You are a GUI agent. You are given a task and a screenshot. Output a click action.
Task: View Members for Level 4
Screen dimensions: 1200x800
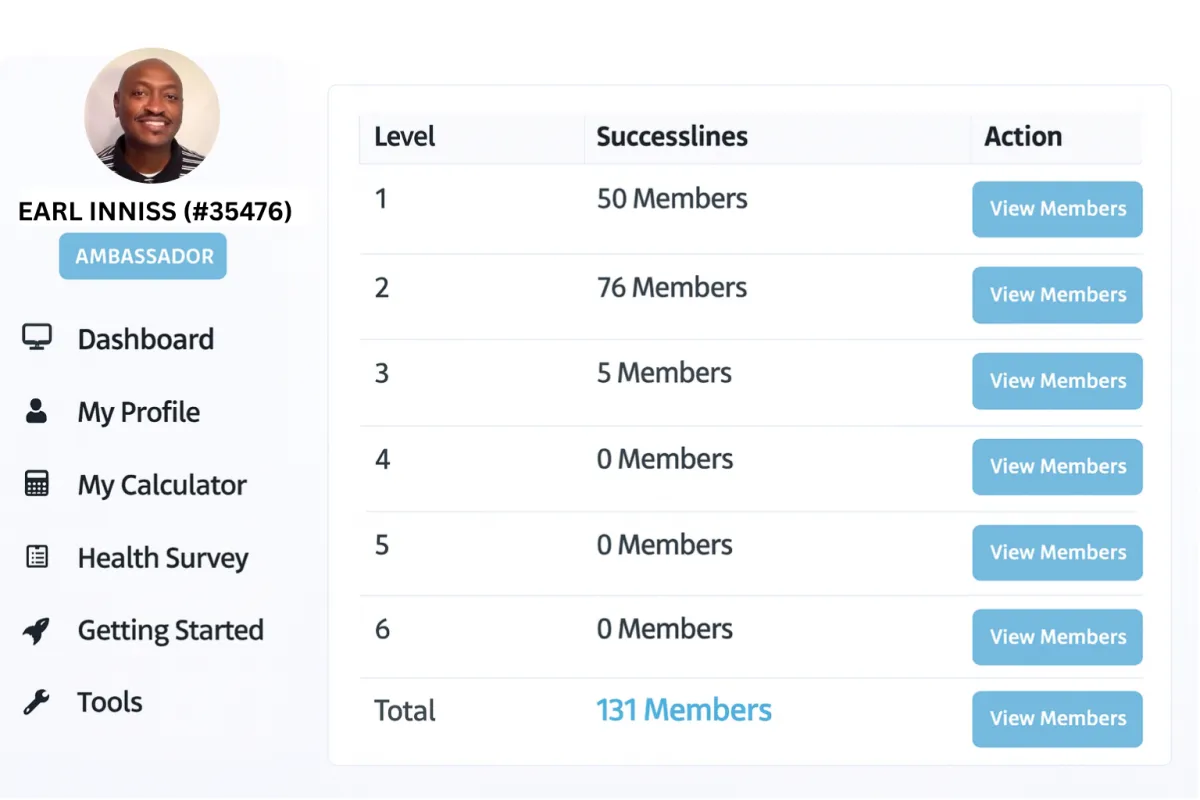(x=1057, y=467)
